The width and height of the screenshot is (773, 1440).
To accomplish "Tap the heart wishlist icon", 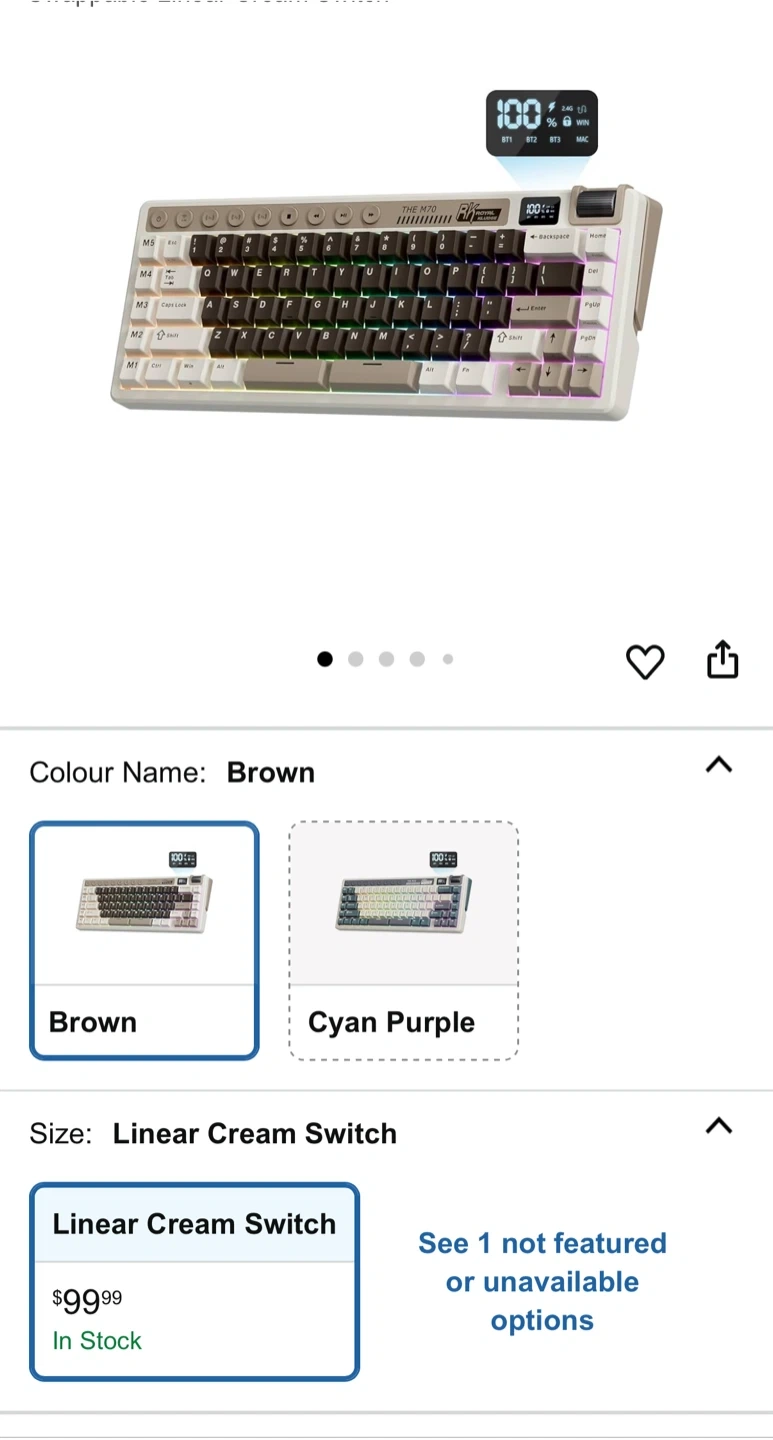I will coord(645,661).
